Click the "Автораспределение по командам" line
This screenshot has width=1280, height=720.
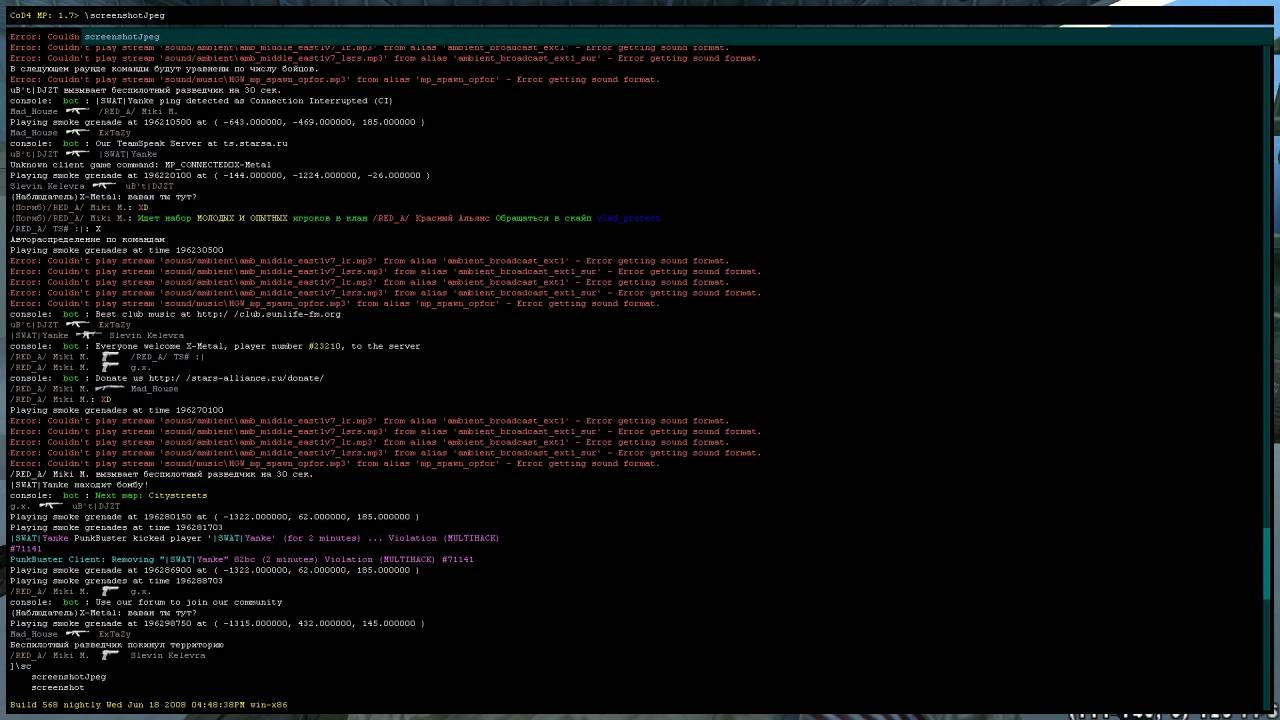pos(88,239)
